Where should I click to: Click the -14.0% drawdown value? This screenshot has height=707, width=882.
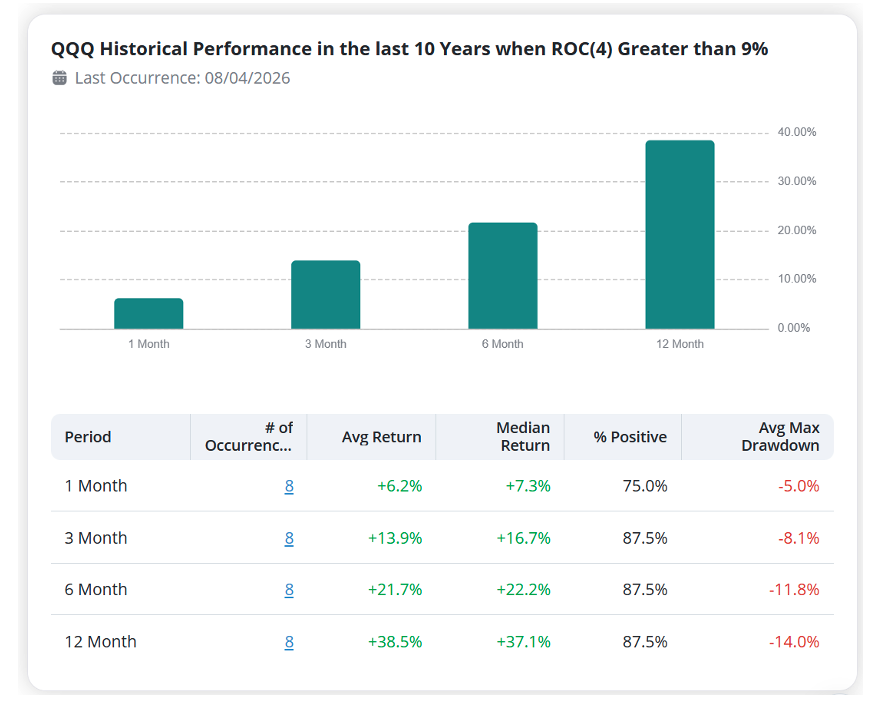[x=794, y=642]
